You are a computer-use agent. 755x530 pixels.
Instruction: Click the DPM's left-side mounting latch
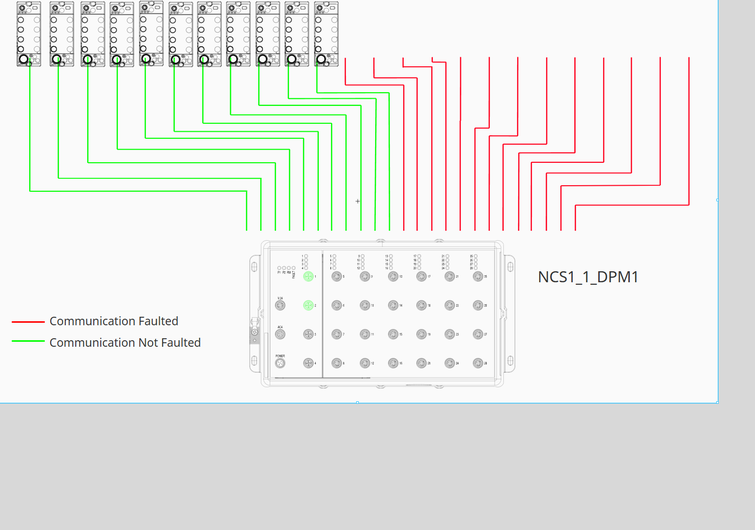point(253,332)
